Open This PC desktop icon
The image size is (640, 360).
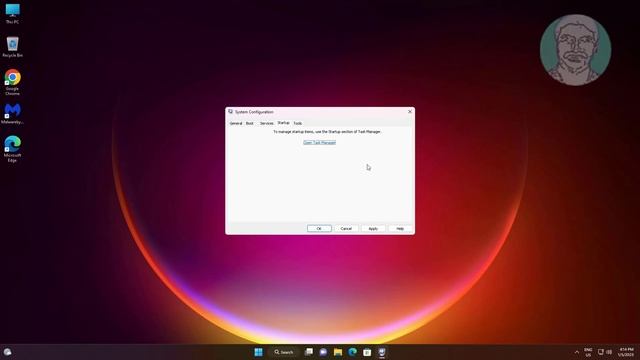tap(12, 13)
